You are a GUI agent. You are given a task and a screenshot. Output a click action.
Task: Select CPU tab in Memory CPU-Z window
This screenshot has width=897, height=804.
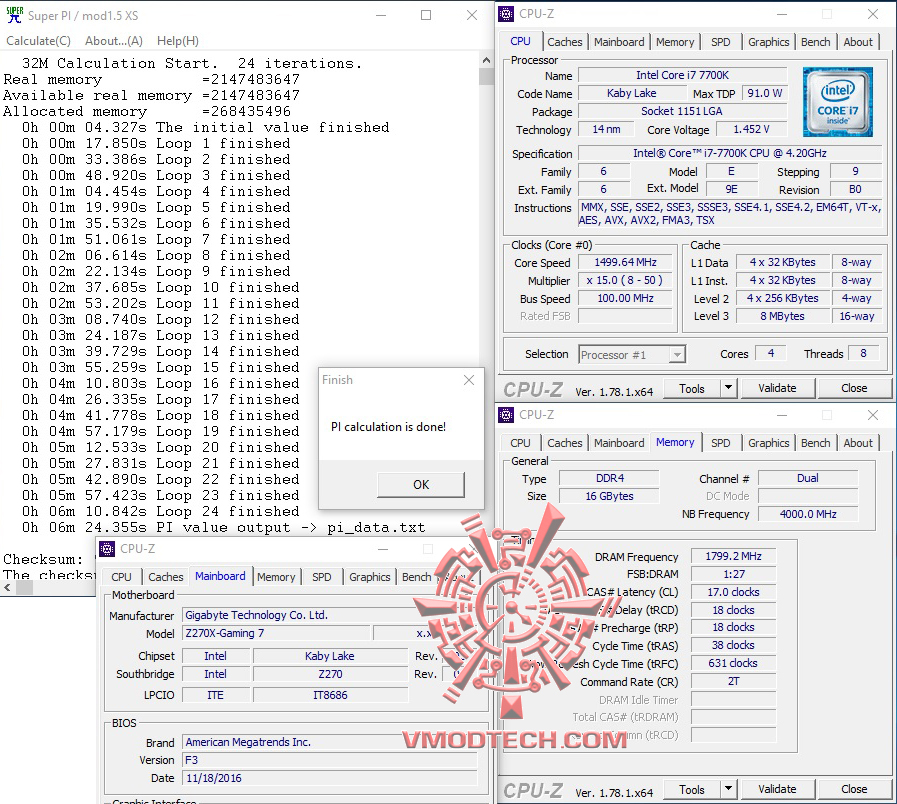(520, 443)
